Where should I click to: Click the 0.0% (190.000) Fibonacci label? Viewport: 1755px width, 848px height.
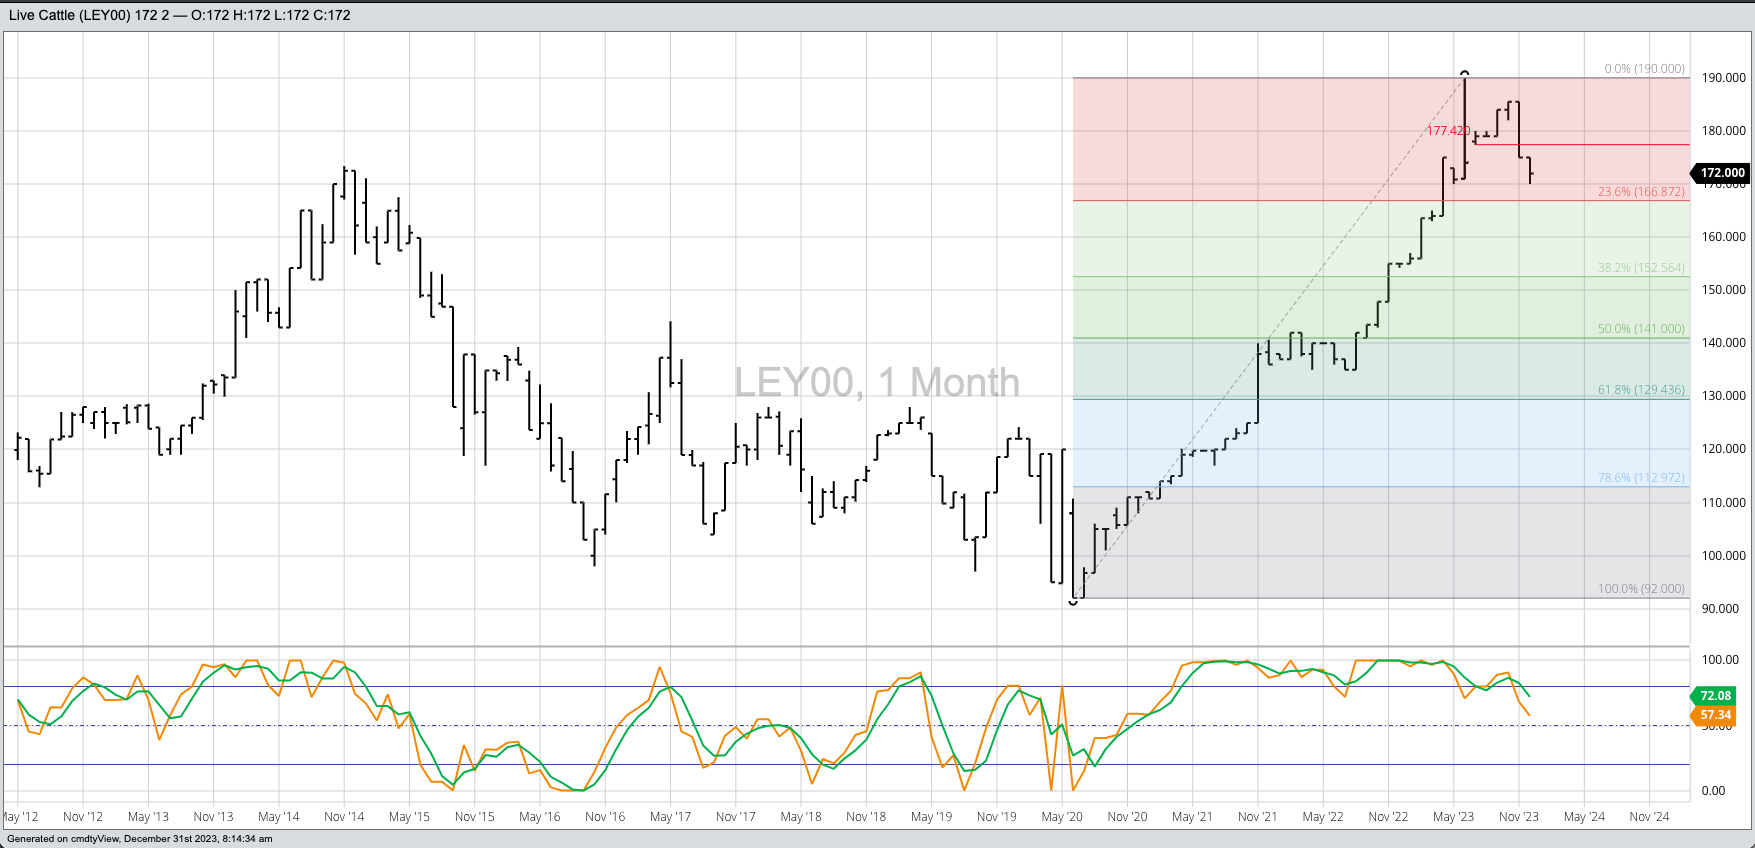[1644, 69]
